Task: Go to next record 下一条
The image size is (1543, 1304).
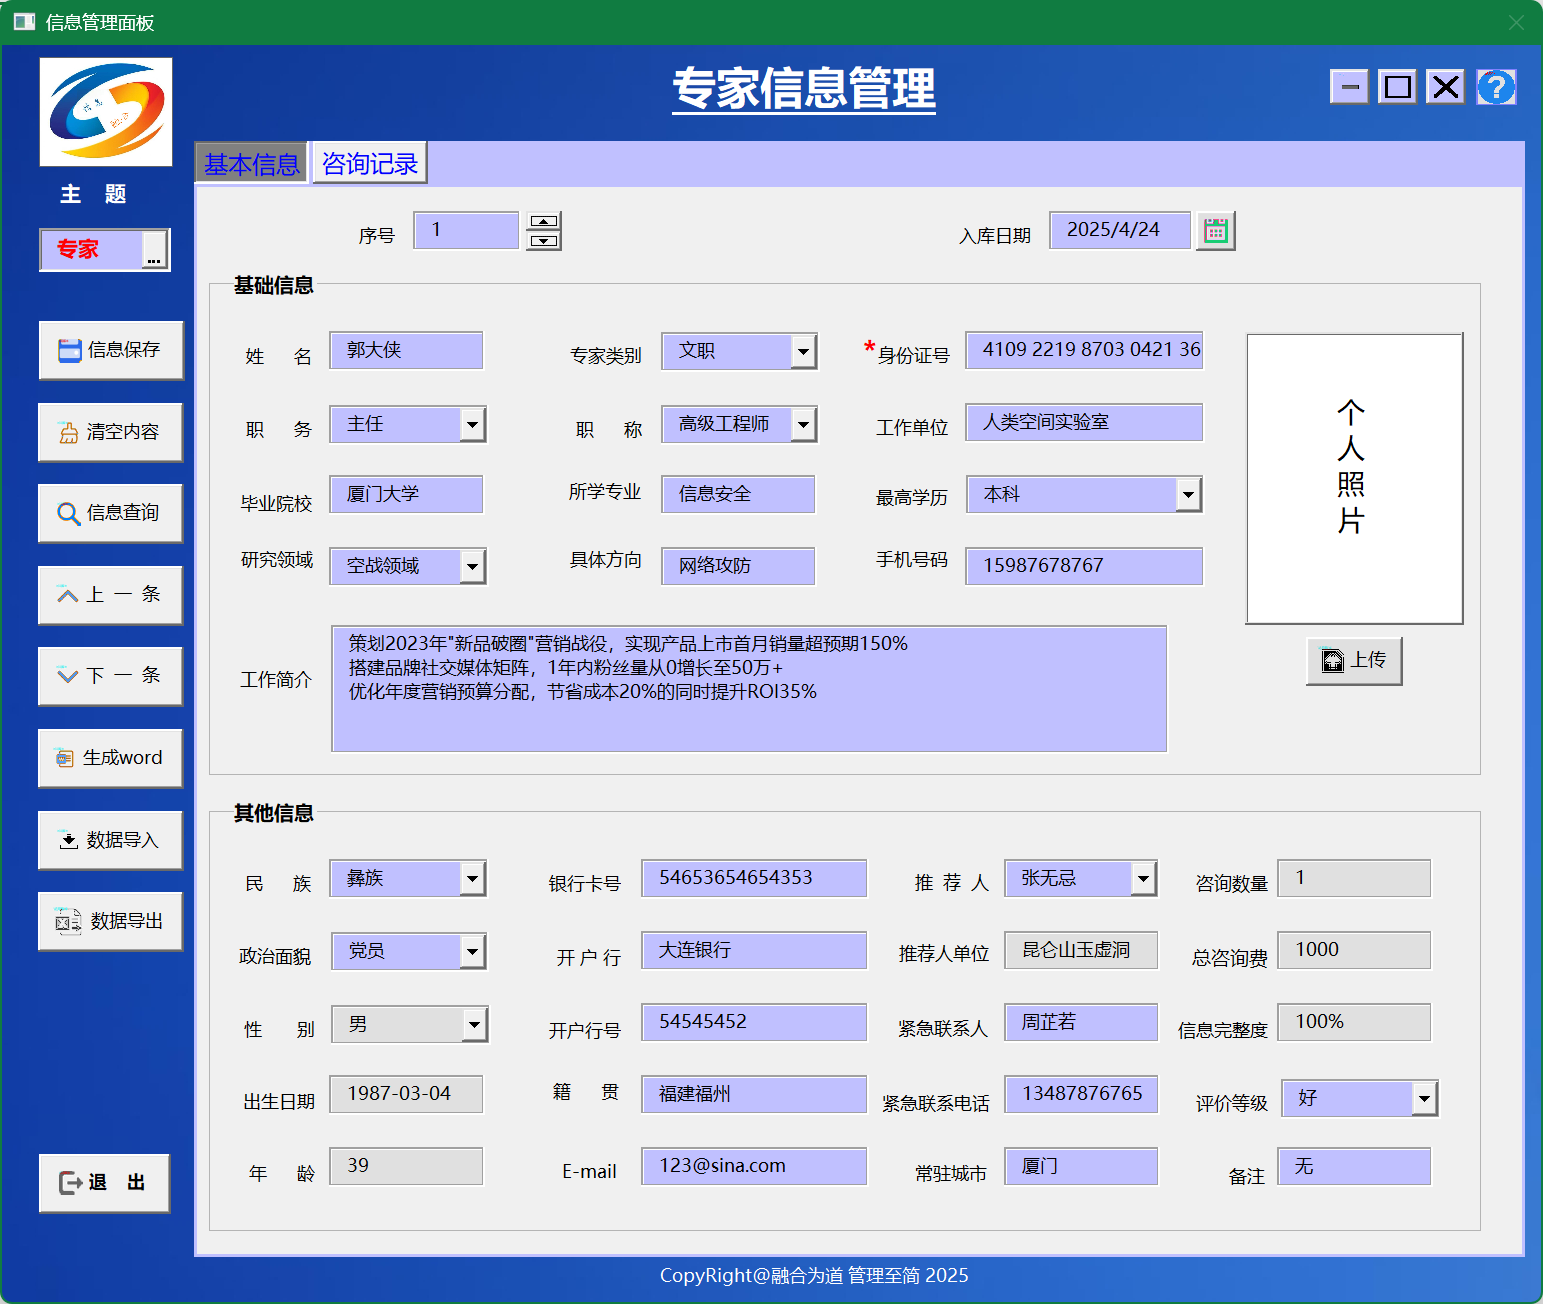Action: (111, 676)
